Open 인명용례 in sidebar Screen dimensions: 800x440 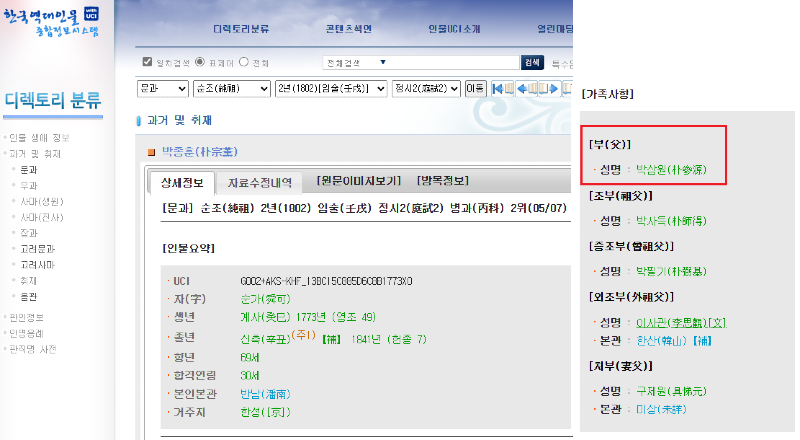click(27, 333)
